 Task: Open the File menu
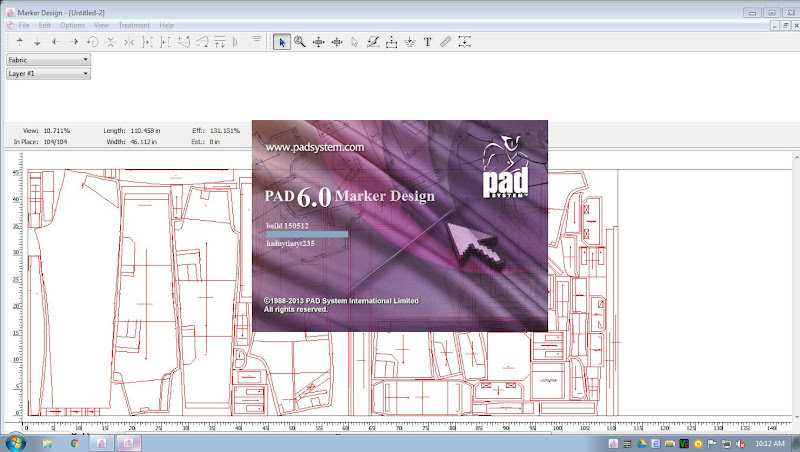[x=24, y=25]
